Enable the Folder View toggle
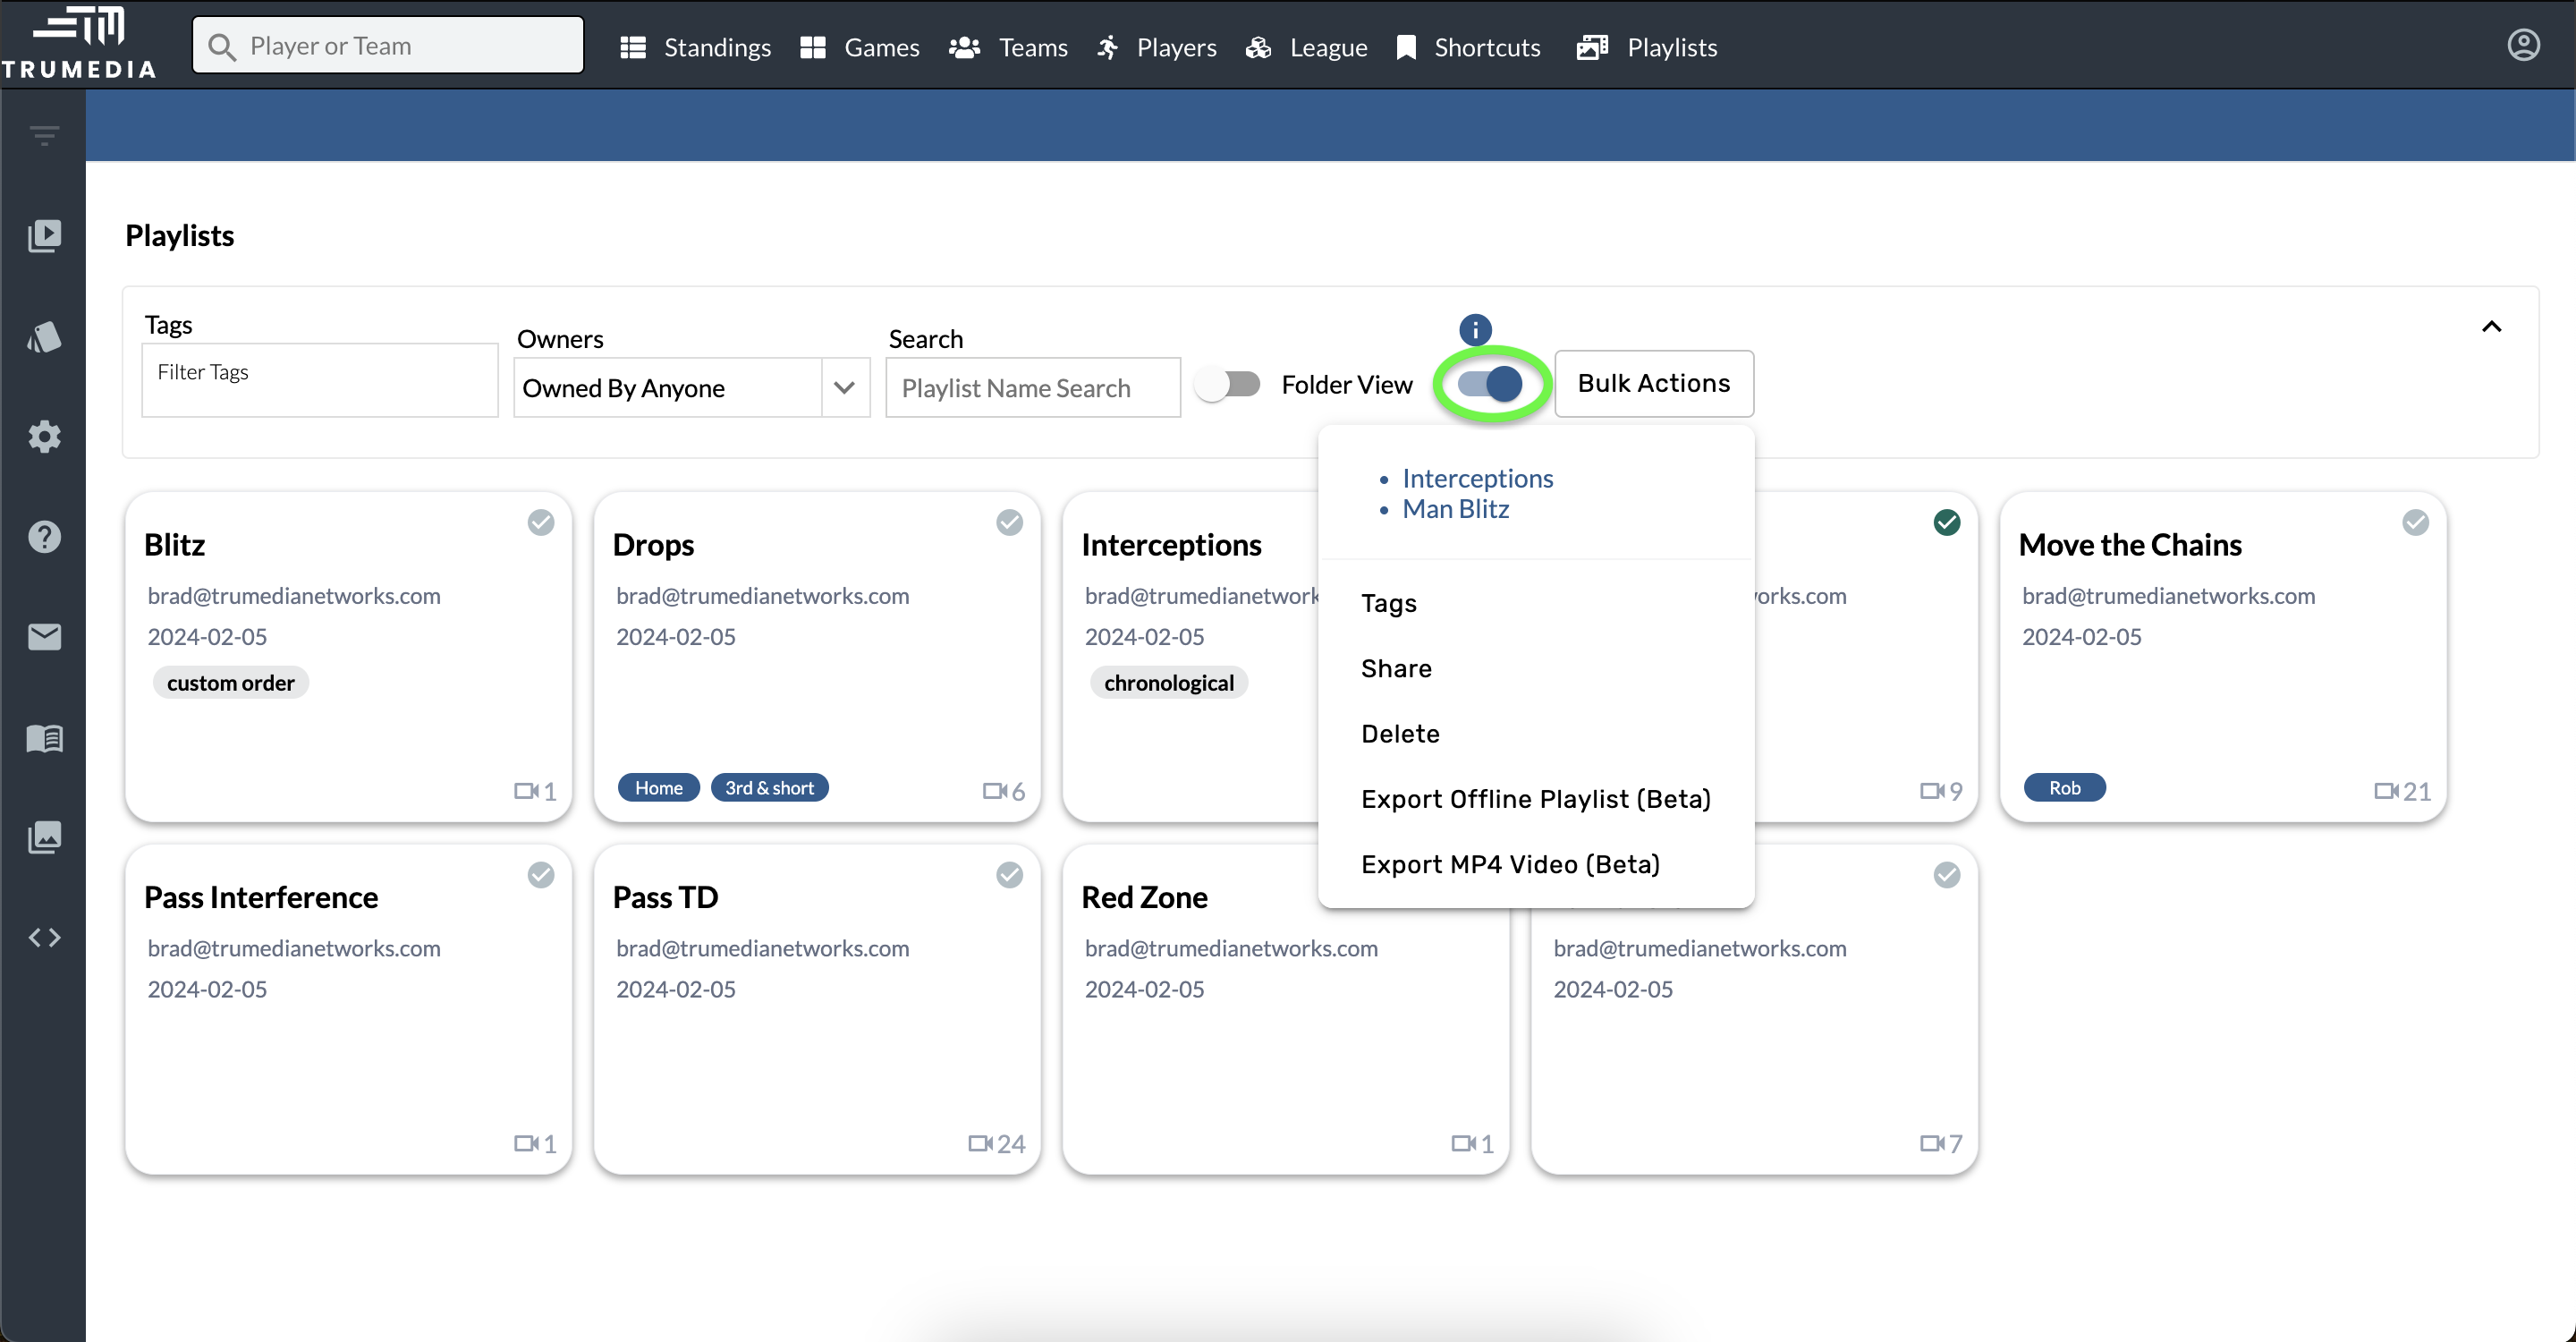 [x=1229, y=384]
